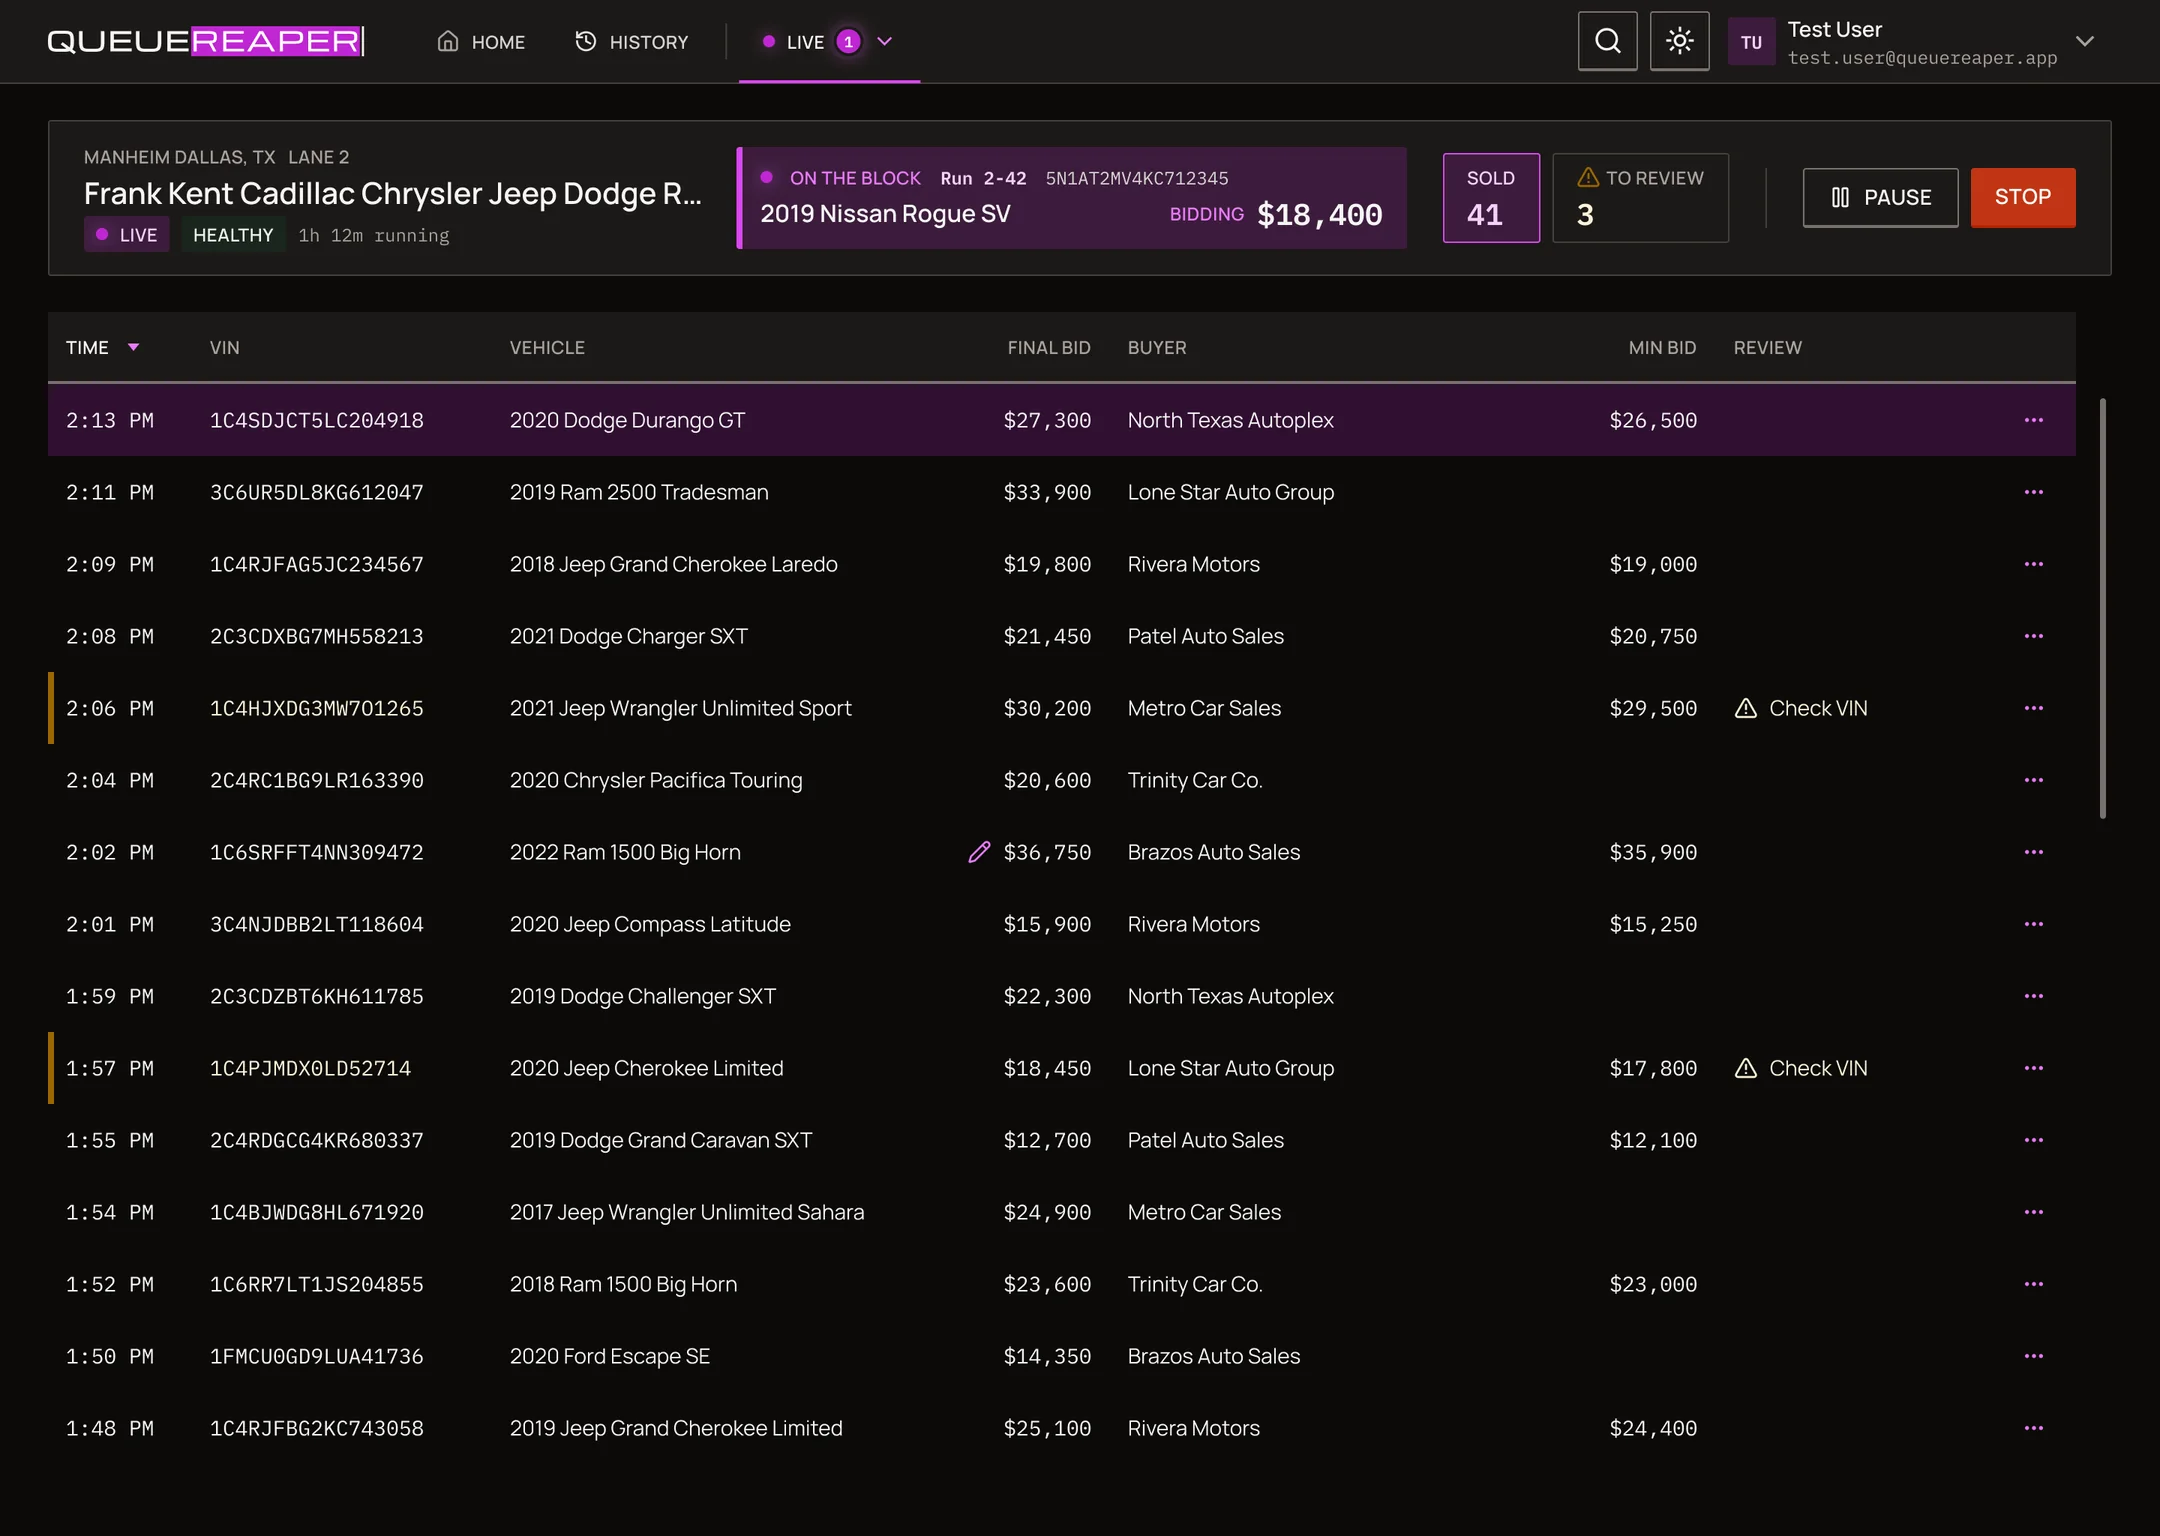This screenshot has height=1536, width=2160.
Task: Open more options for 2021 Jeep Wrangler Unlimited Sport
Action: click(x=2033, y=708)
